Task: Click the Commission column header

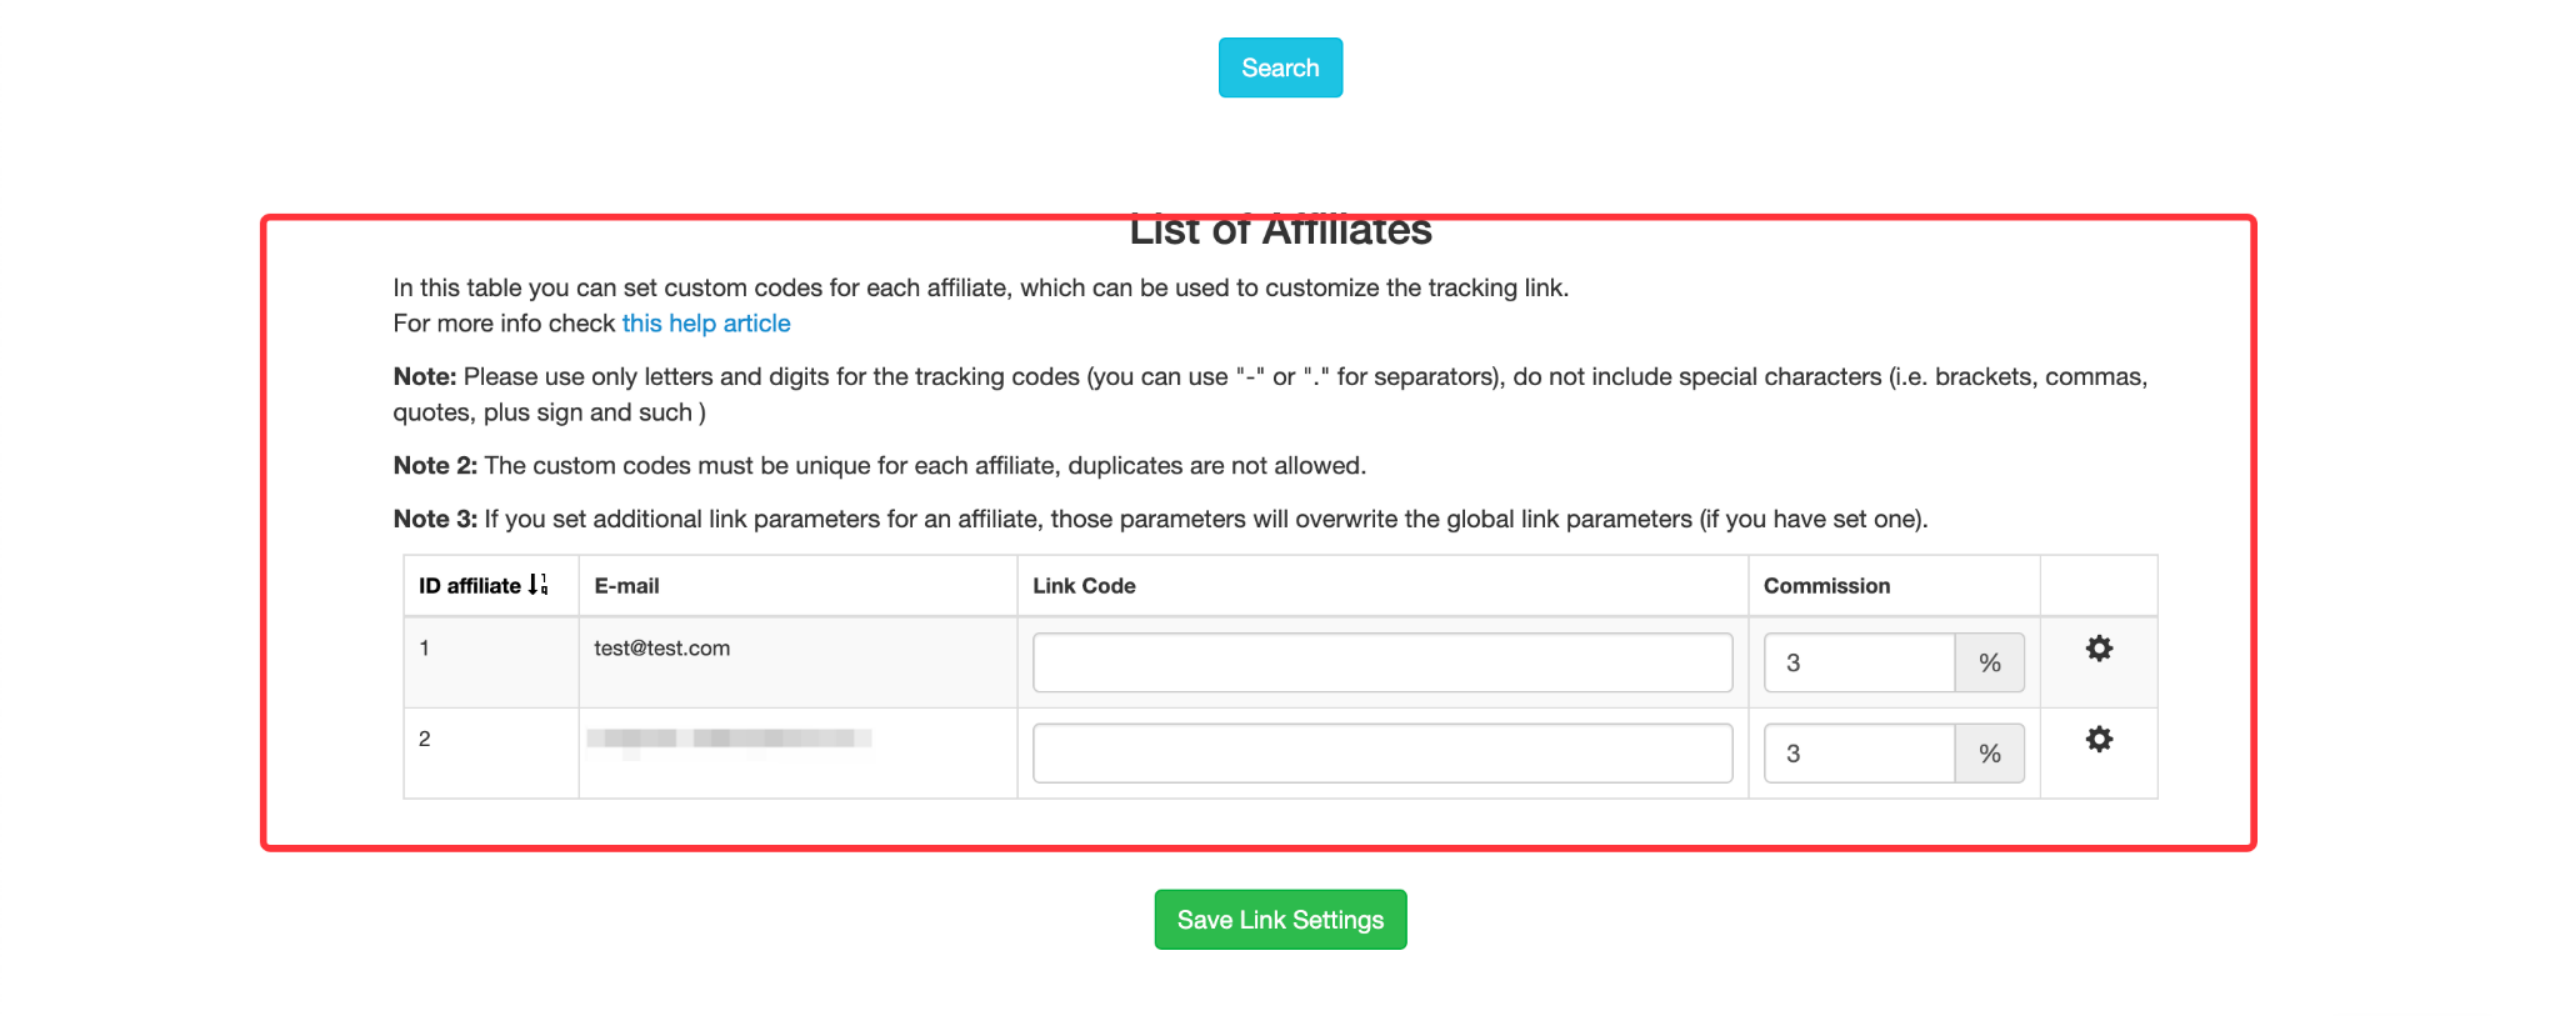Action: (1826, 586)
